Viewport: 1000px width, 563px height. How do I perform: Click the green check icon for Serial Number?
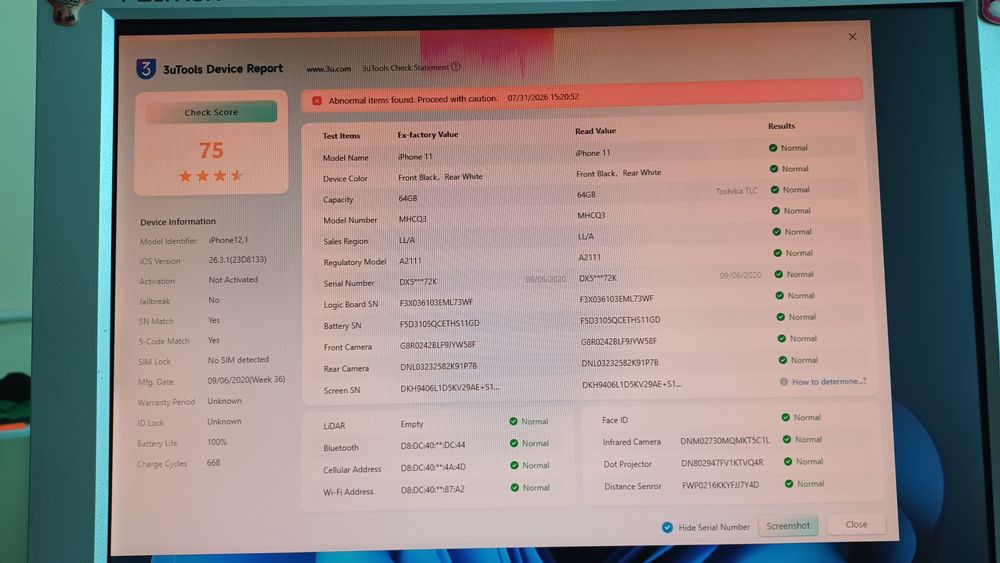(x=779, y=274)
